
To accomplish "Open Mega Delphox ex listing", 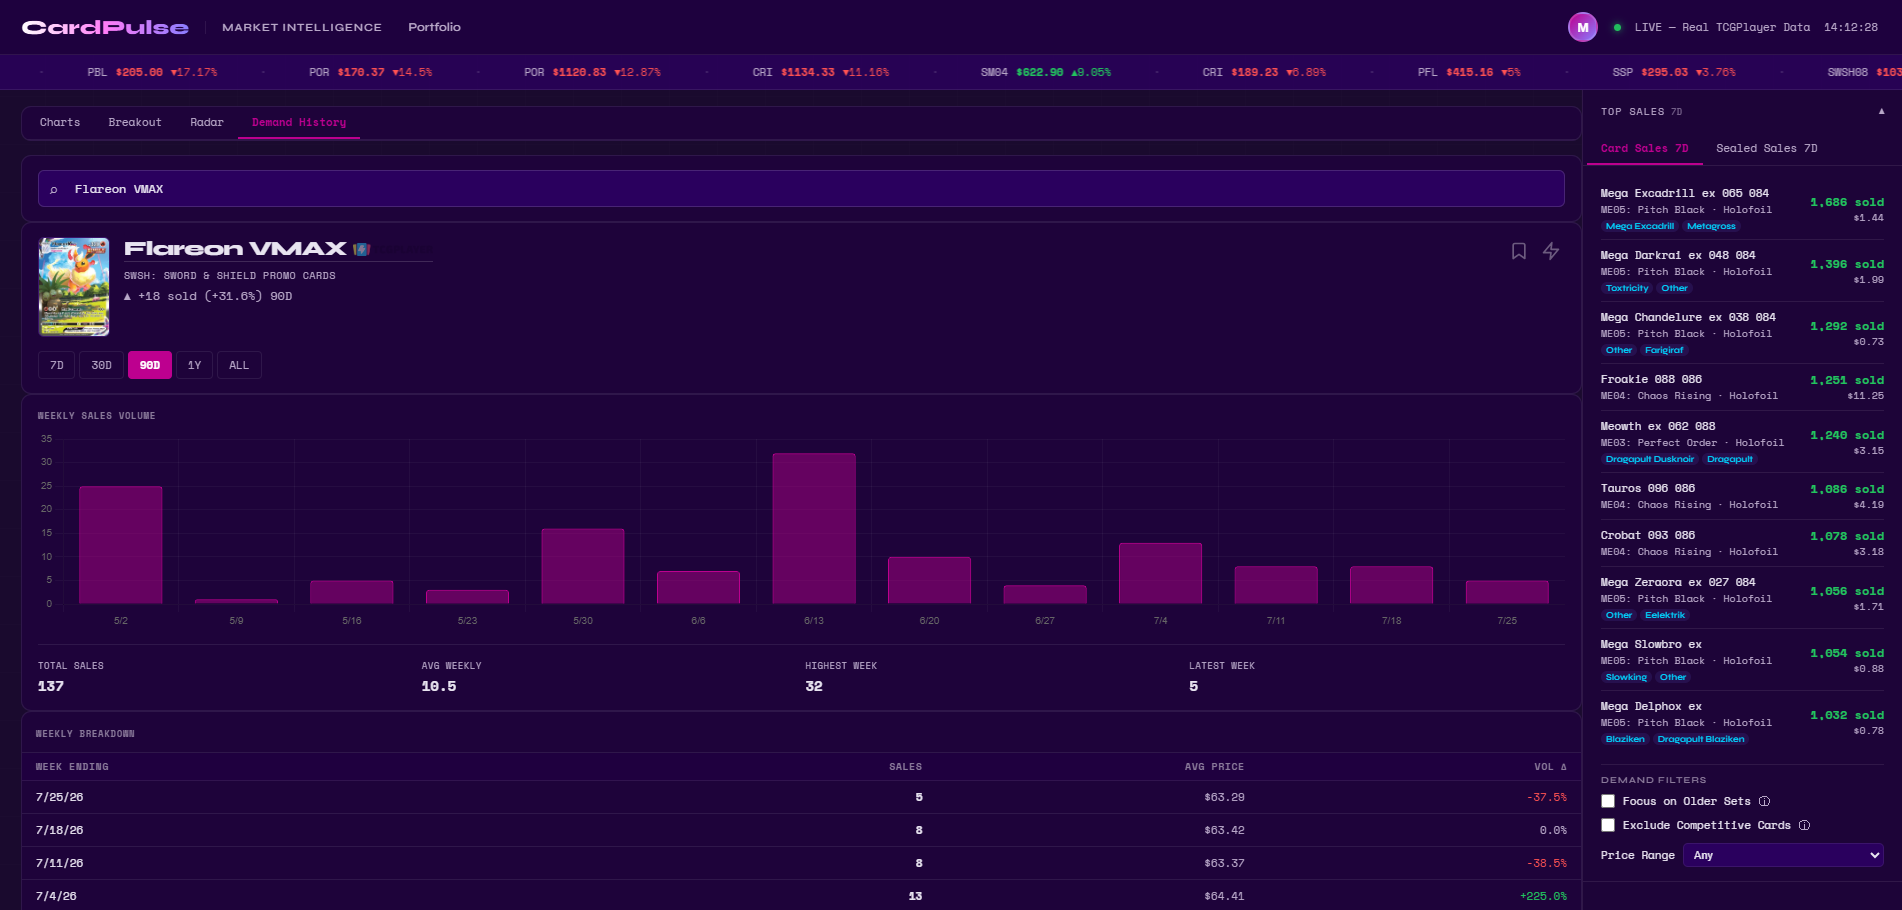I will (x=1742, y=722).
